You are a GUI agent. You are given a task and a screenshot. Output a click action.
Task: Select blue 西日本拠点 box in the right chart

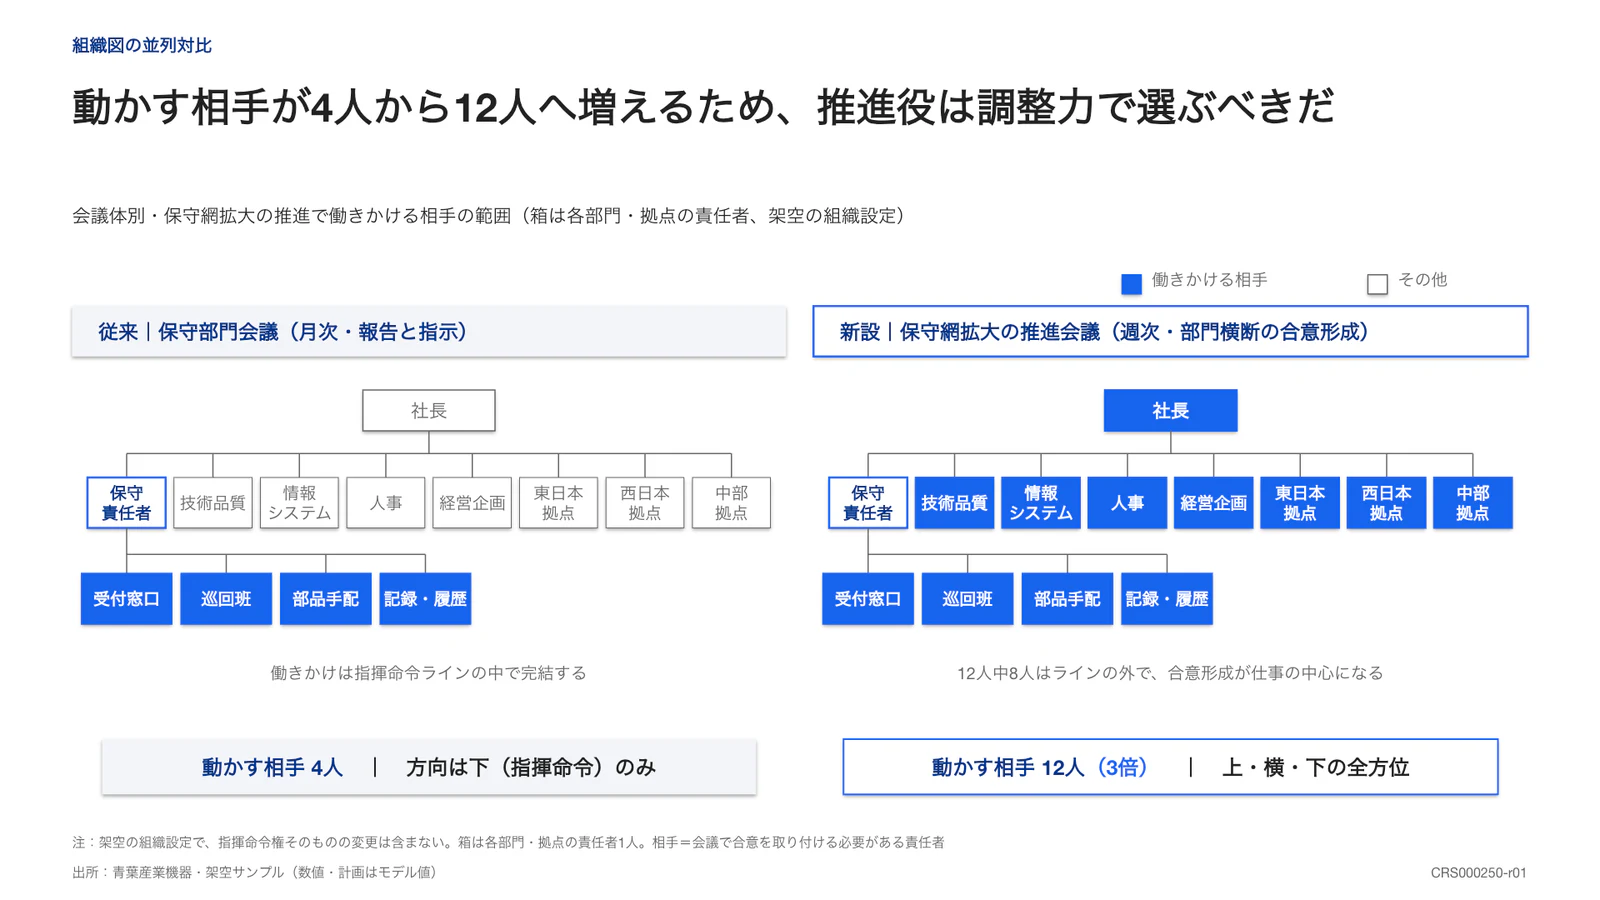click(1386, 503)
